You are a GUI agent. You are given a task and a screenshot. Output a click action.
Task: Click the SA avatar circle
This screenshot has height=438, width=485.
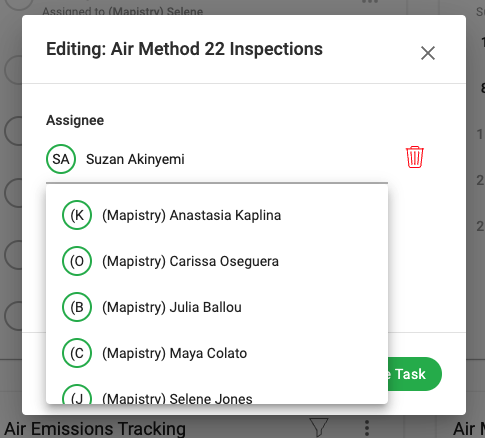[61, 159]
